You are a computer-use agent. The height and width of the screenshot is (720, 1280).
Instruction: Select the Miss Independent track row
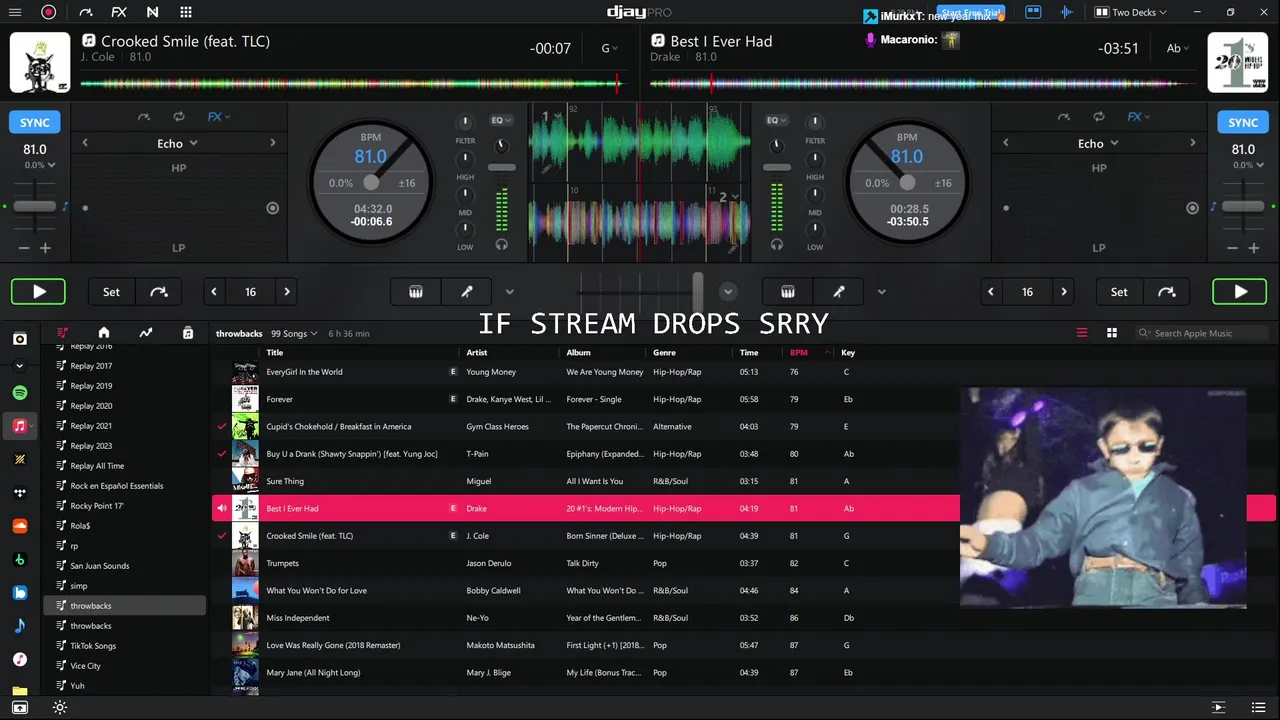tap(585, 618)
